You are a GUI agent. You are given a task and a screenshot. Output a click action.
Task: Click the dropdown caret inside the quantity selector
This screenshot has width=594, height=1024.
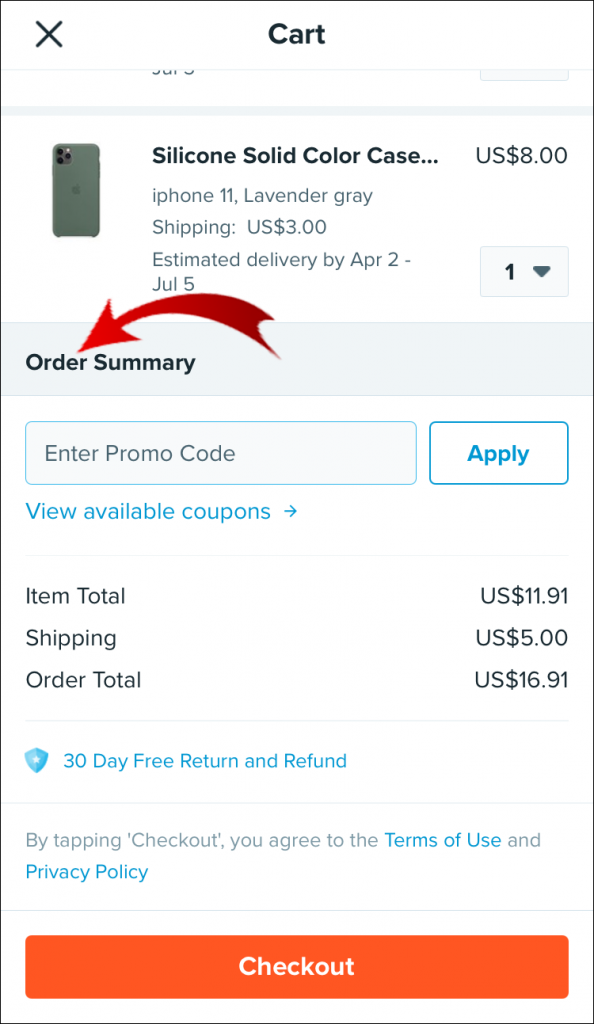[x=541, y=271]
